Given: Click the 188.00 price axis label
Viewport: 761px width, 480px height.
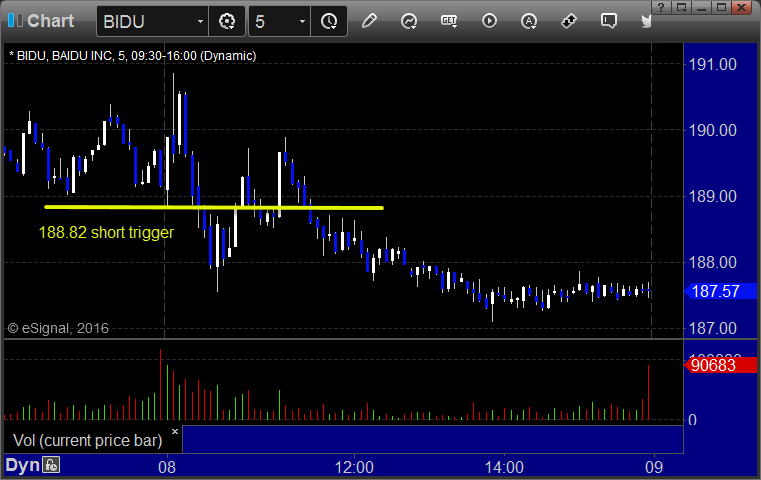Looking at the screenshot, I should coord(712,262).
